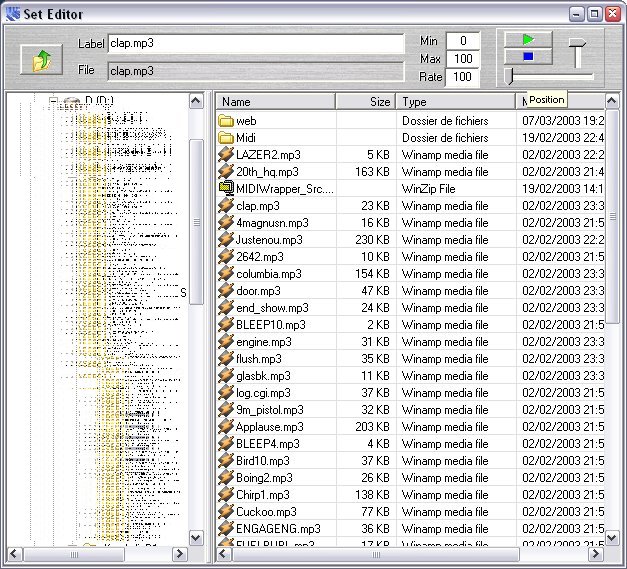Click the LAZER2.mp3 media file icon
Screen dimensions: 627x569
pos(226,155)
